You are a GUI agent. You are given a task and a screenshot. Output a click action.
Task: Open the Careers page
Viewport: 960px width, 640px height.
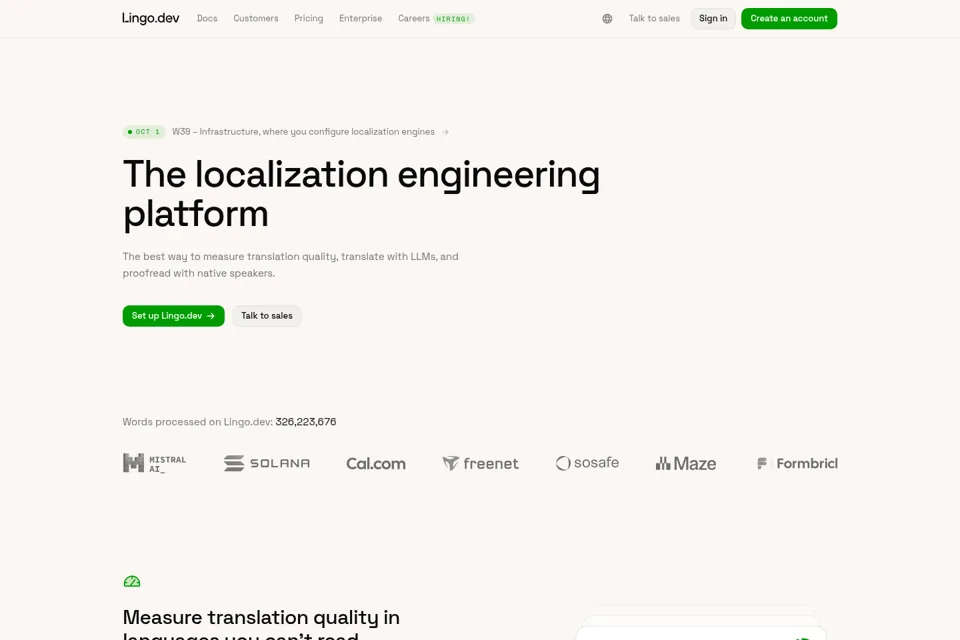pyautogui.click(x=414, y=18)
